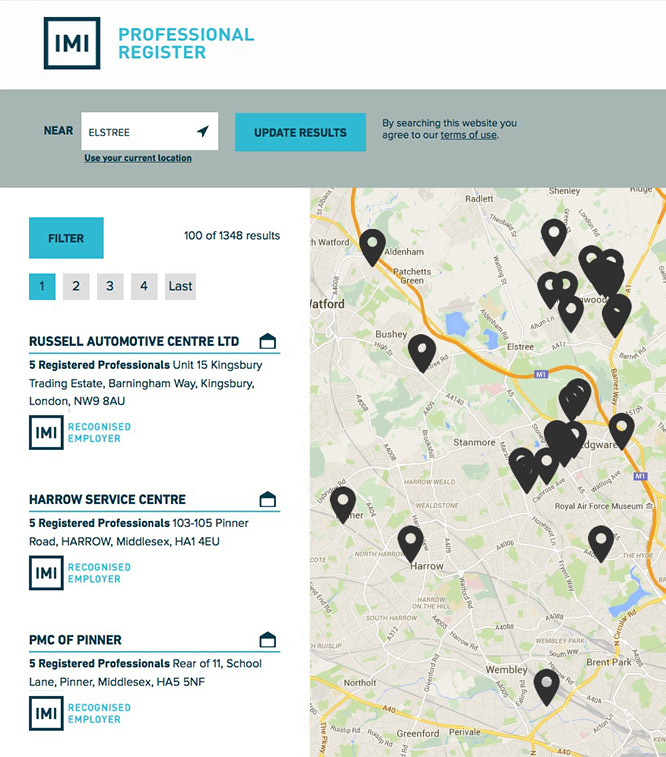Click the 103-105 Pinner Road address text
Screen dimensions: 666x757
coord(139,532)
